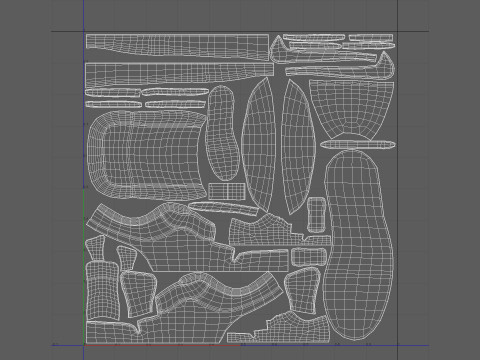Select the large U-shaped rounded UV island

click(147, 155)
